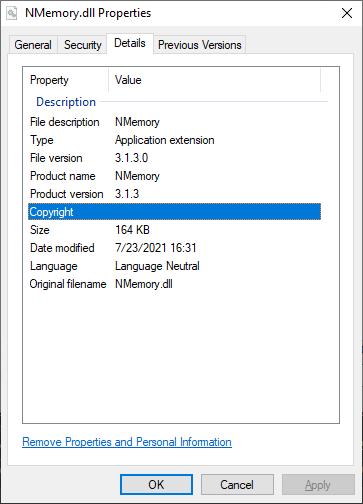The image size is (363, 504).
Task: Open Remove Properties and Personal Information link
Action: click(x=127, y=442)
